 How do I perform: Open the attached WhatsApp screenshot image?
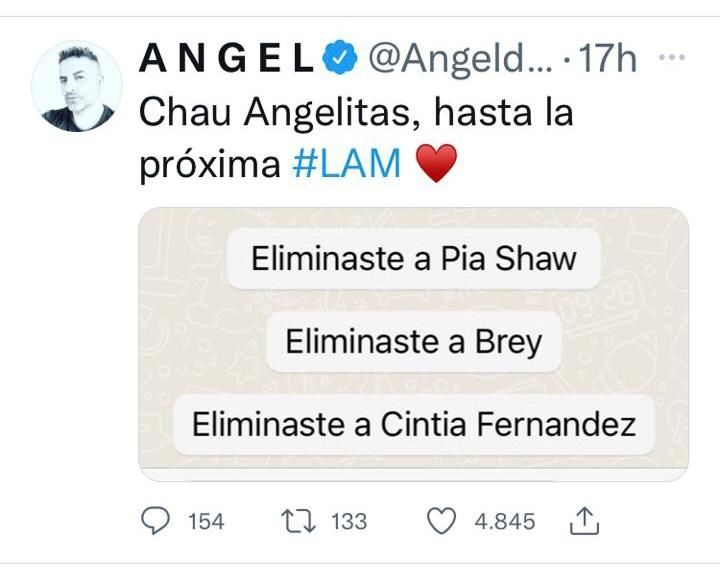[413, 344]
